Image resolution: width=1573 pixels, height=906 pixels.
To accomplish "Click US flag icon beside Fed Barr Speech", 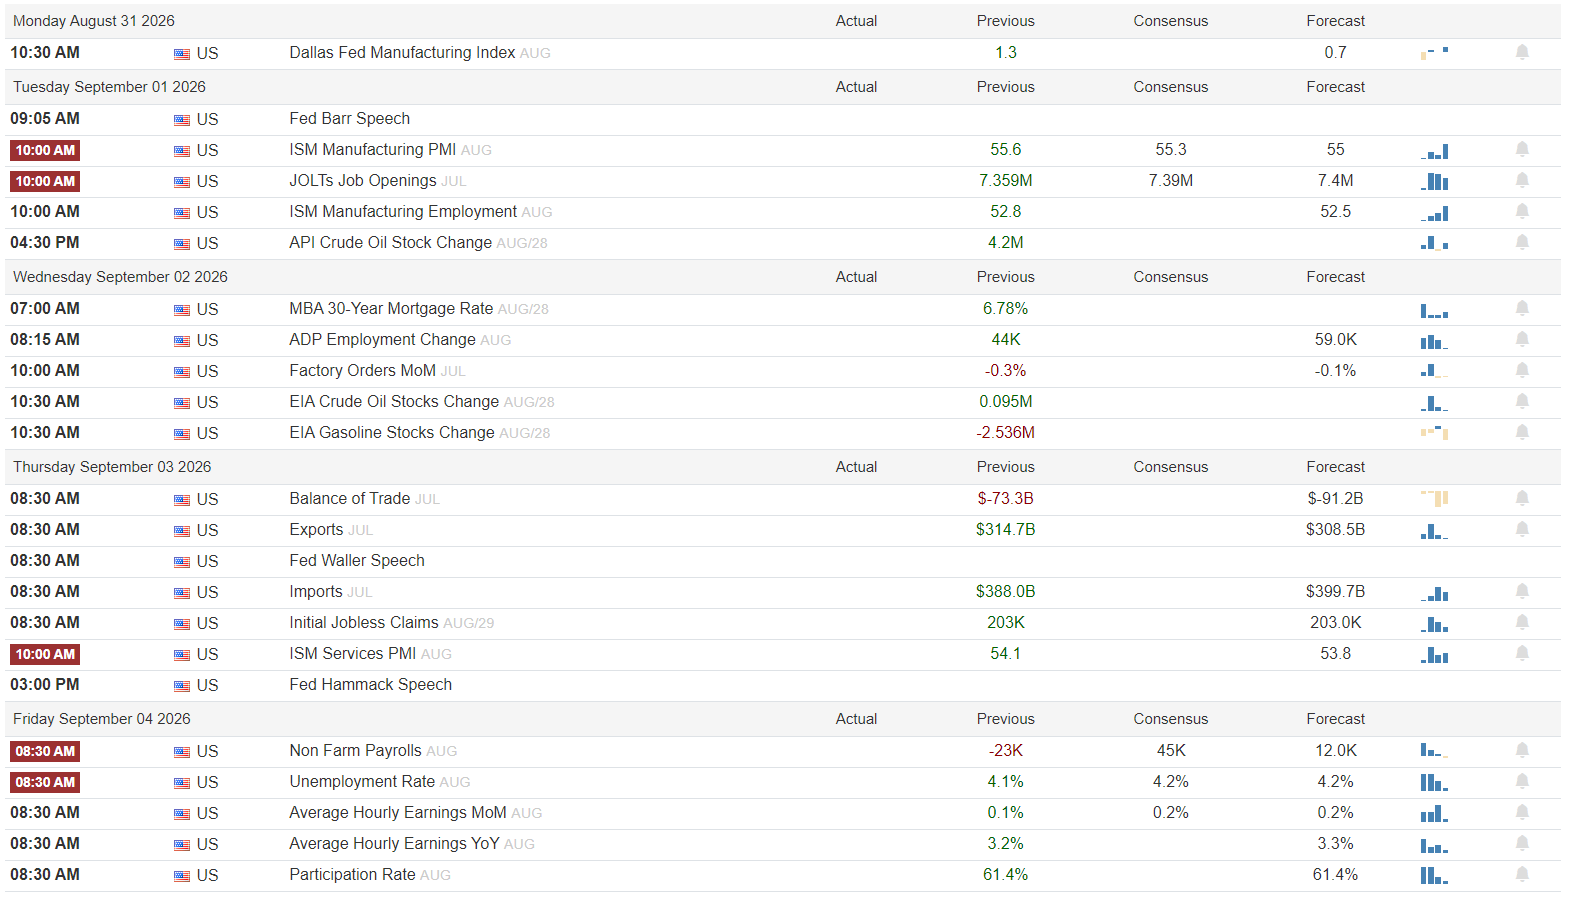I will pos(182,120).
